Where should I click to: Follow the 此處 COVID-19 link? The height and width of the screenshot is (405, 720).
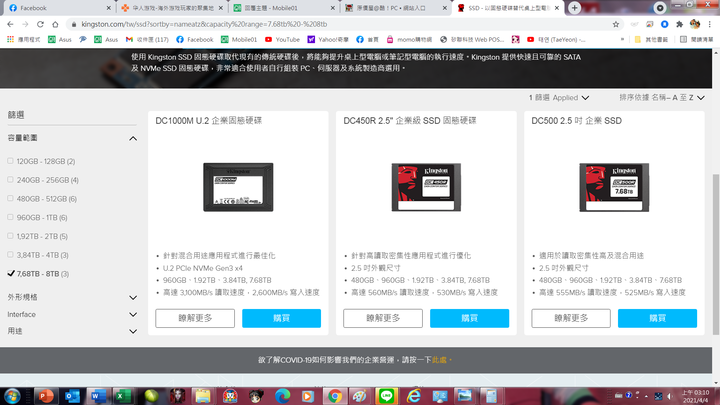(439, 360)
